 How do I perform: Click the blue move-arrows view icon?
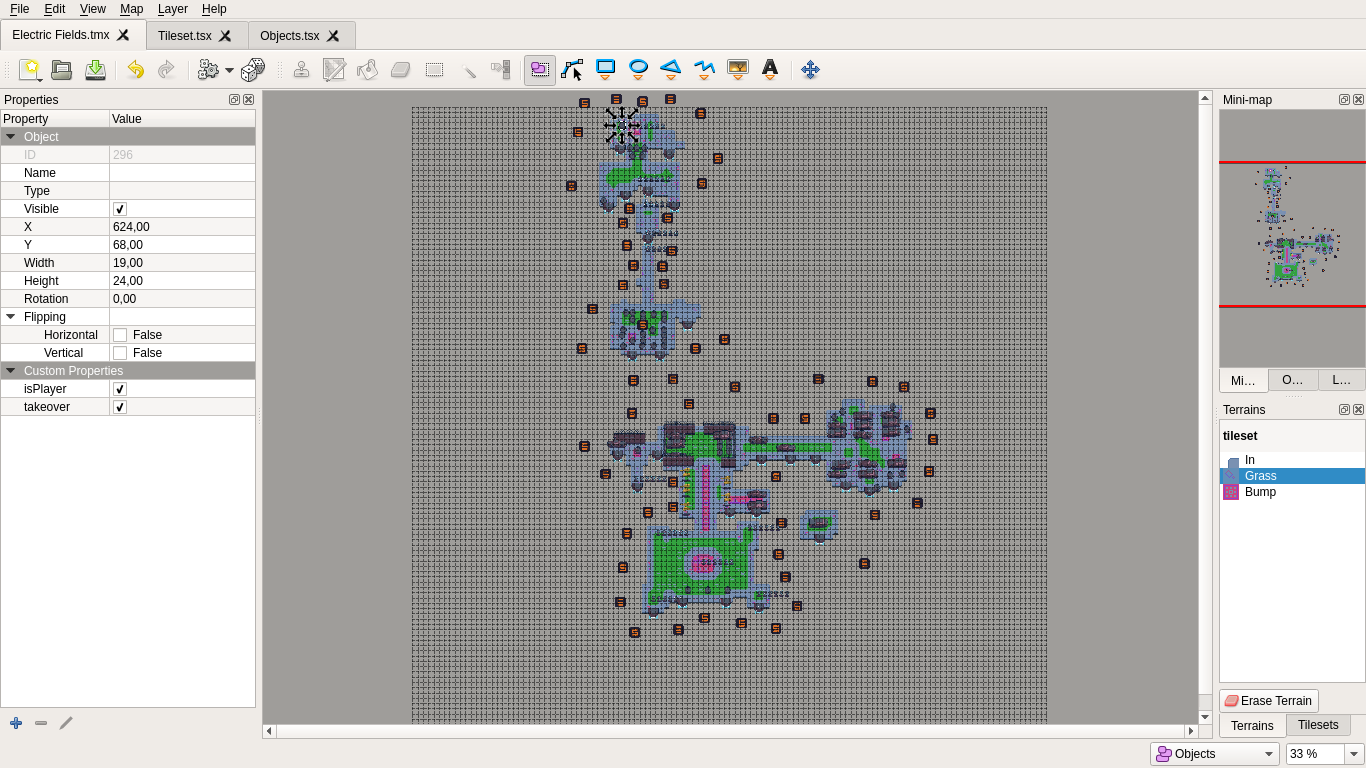[811, 69]
